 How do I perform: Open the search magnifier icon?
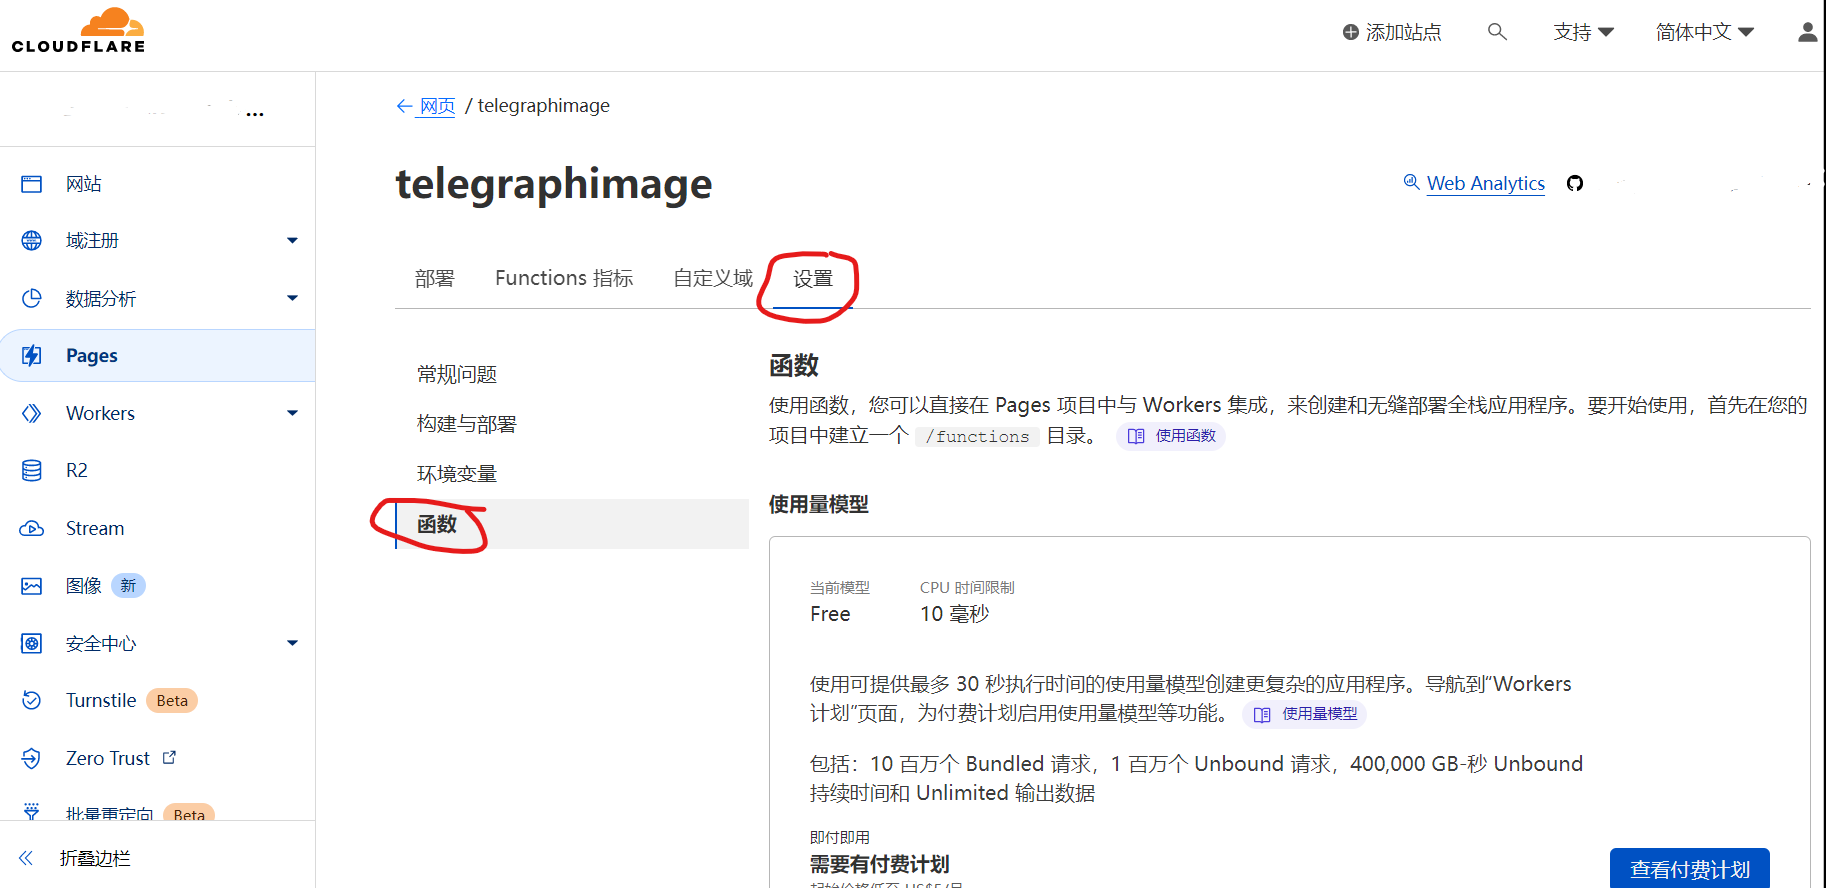(x=1497, y=32)
